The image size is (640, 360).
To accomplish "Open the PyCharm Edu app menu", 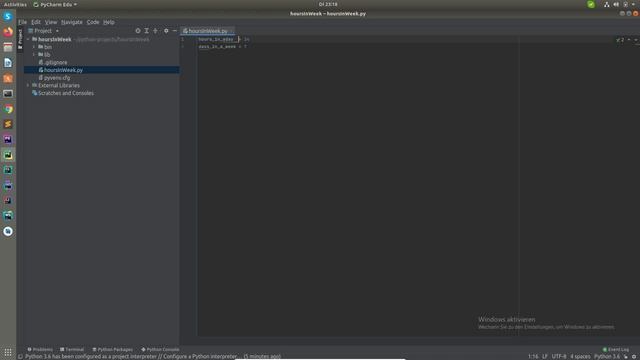I will (x=55, y=4).
